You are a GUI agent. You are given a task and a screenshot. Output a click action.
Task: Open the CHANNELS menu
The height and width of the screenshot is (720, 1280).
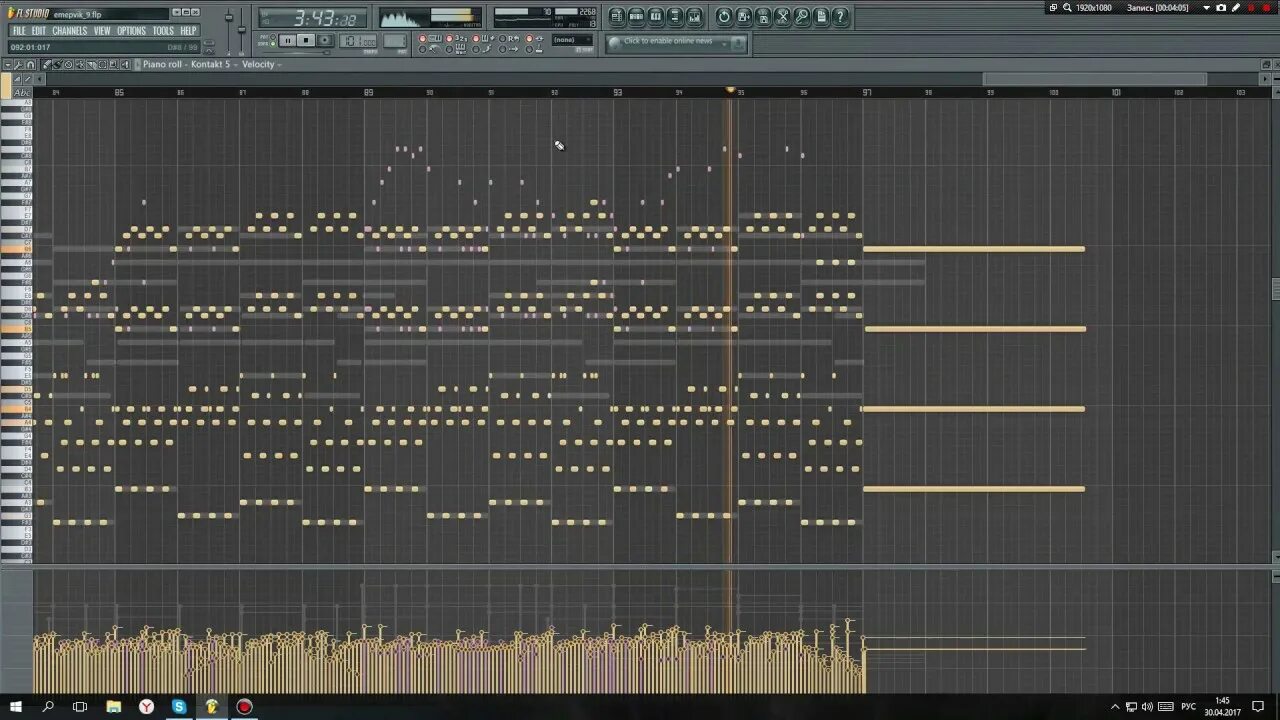point(70,31)
